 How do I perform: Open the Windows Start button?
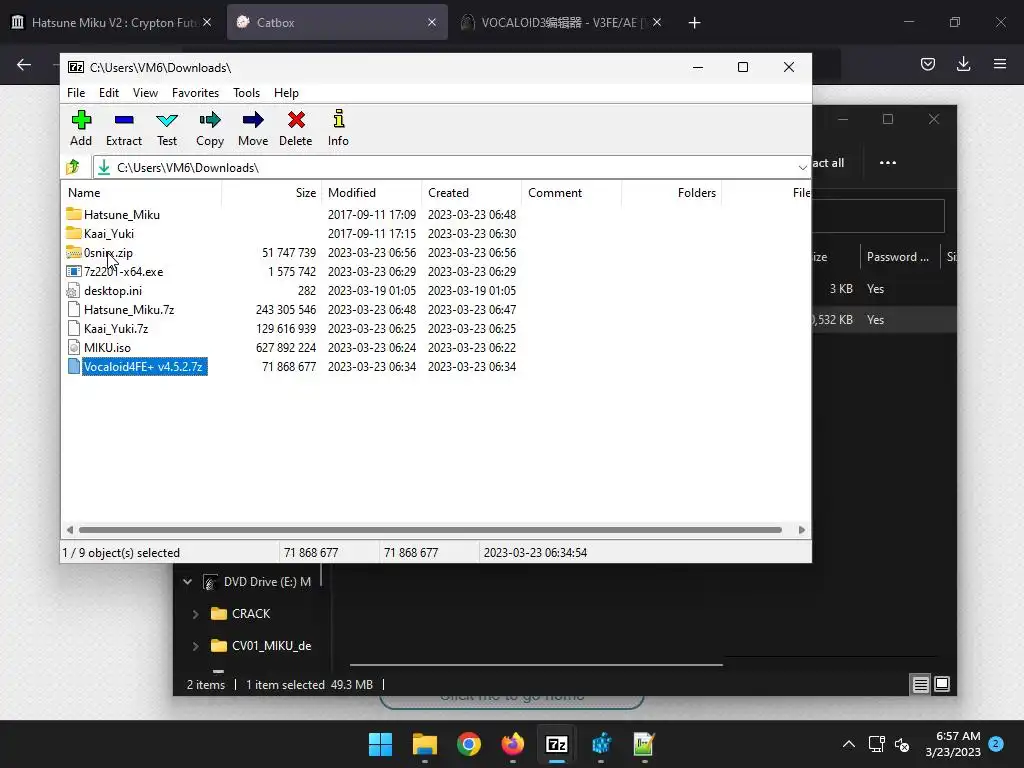coord(380,744)
